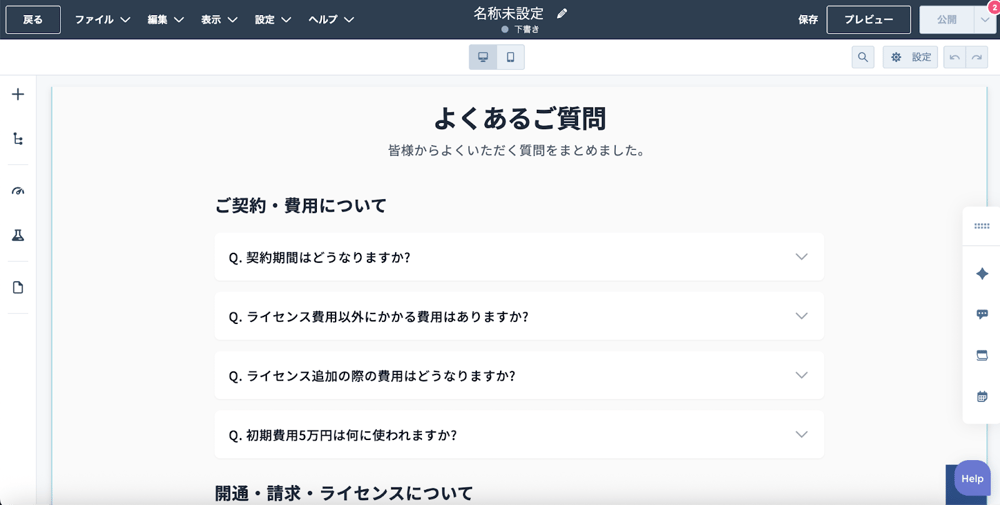Click the search magnifier icon

pos(863,57)
